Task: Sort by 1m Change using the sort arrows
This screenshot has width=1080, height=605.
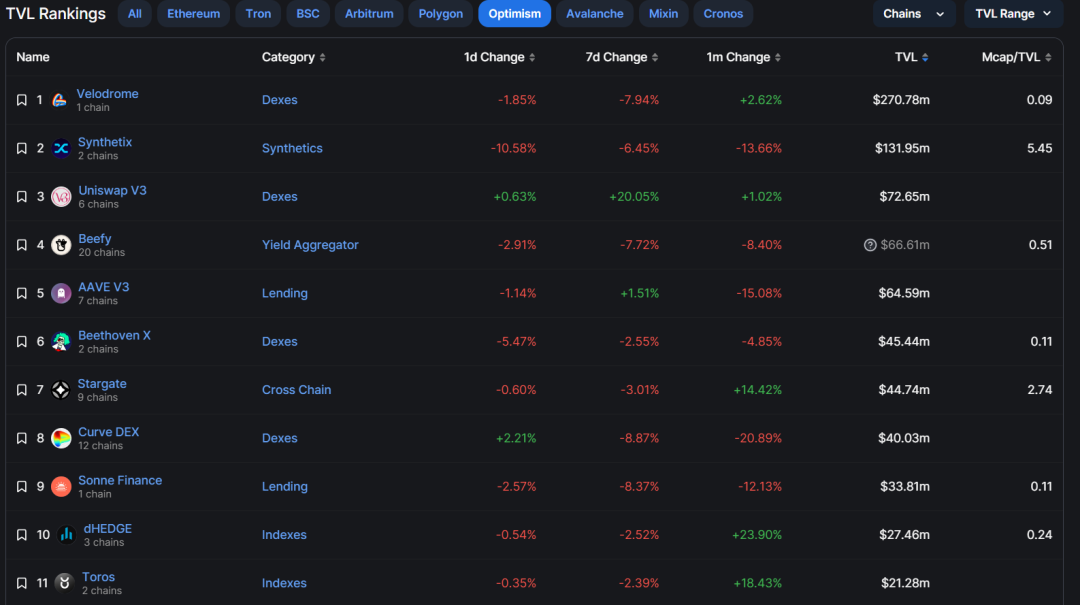Action: click(778, 57)
